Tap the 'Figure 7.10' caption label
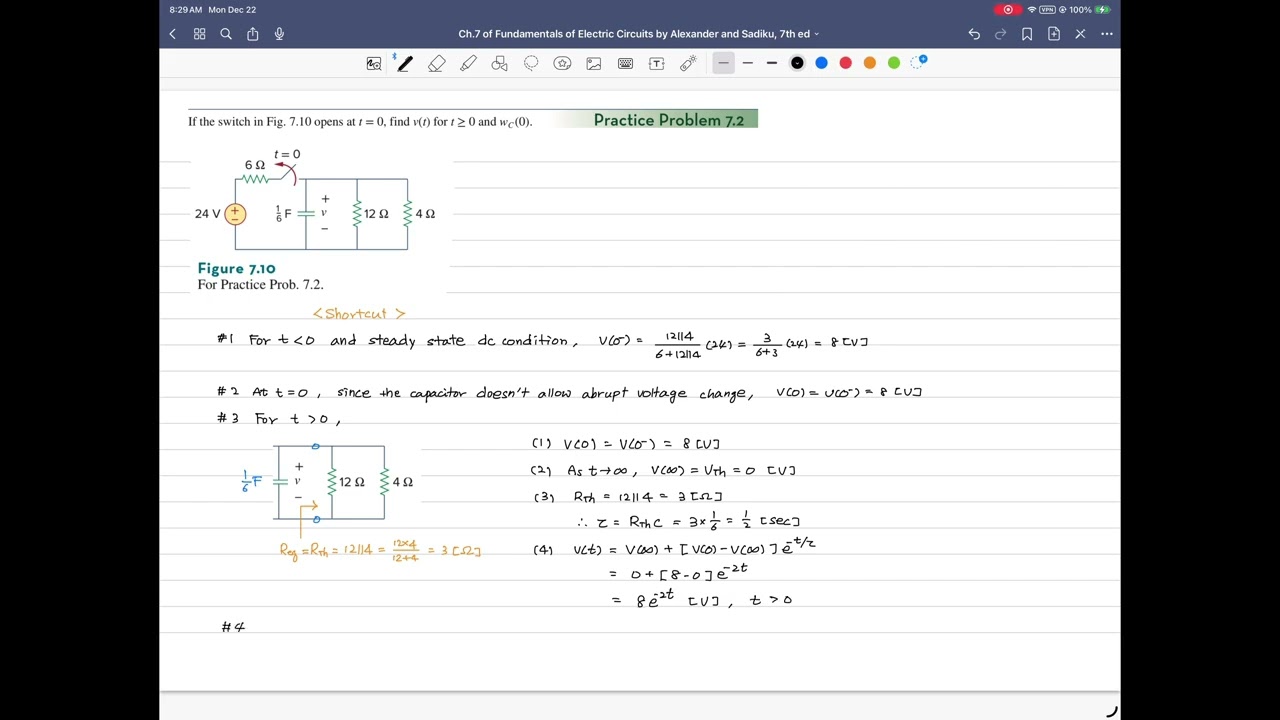Image resolution: width=1280 pixels, height=720 pixels. point(236,268)
